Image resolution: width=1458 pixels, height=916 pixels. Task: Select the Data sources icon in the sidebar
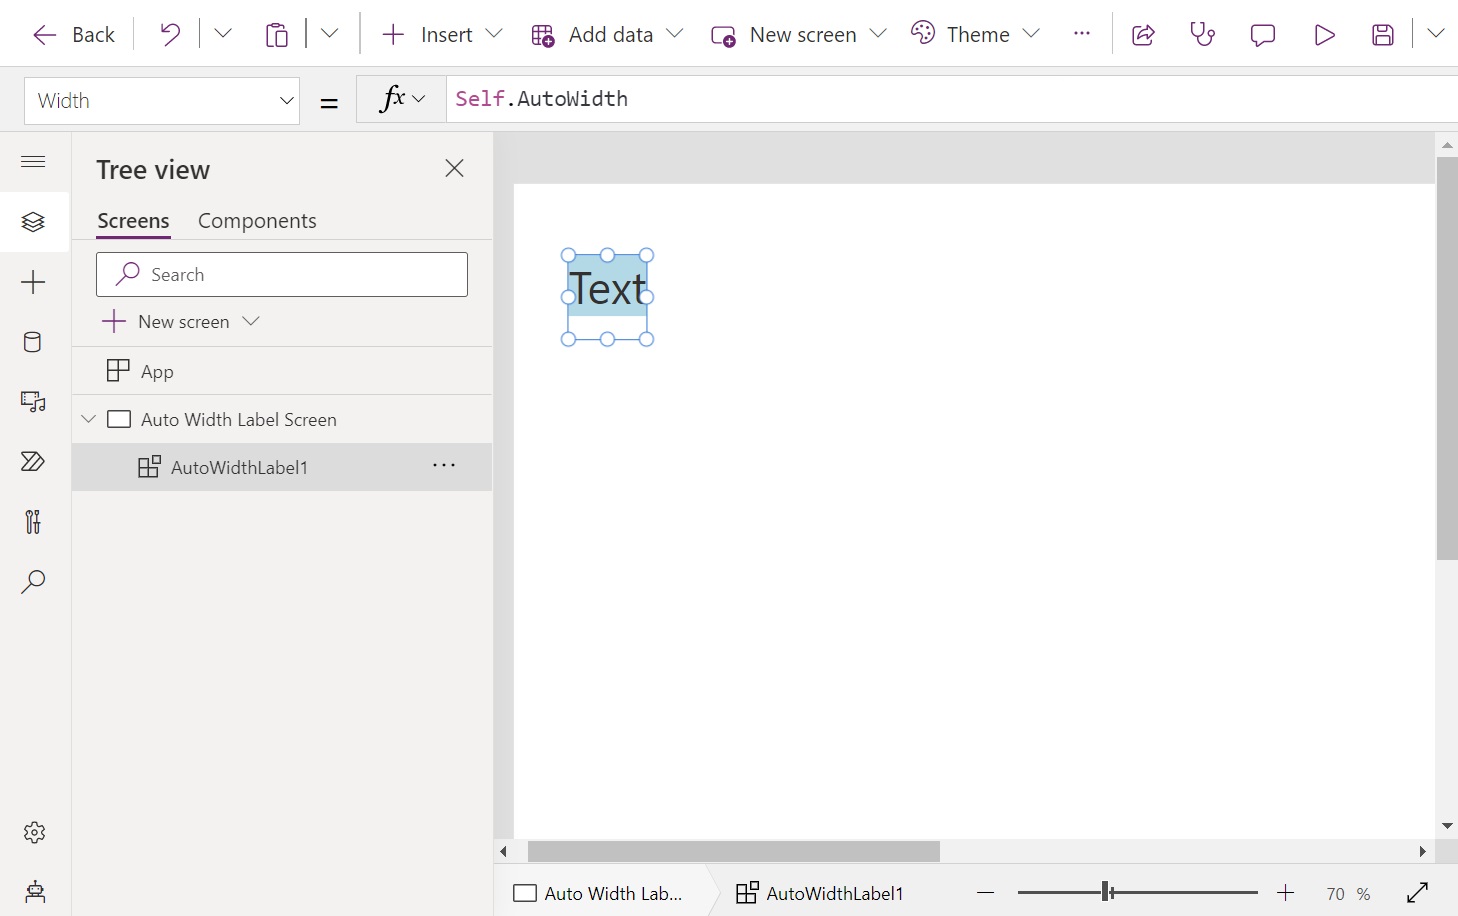point(33,342)
